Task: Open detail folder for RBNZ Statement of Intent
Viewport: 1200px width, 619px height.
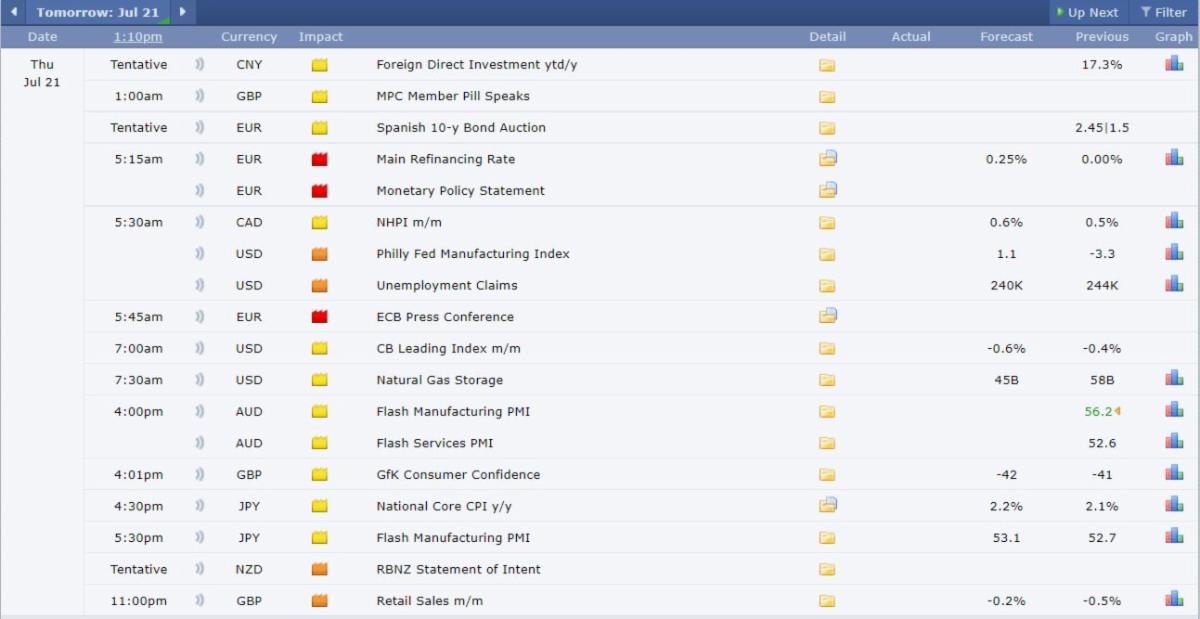Action: (x=827, y=570)
